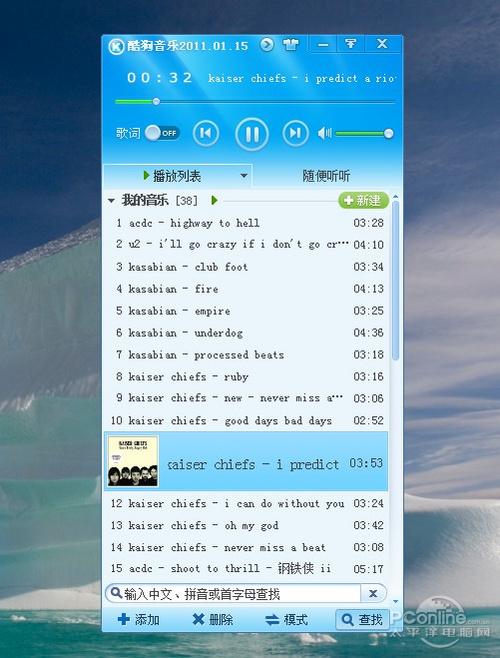Play the 我的音乐 list green arrow

(214, 200)
